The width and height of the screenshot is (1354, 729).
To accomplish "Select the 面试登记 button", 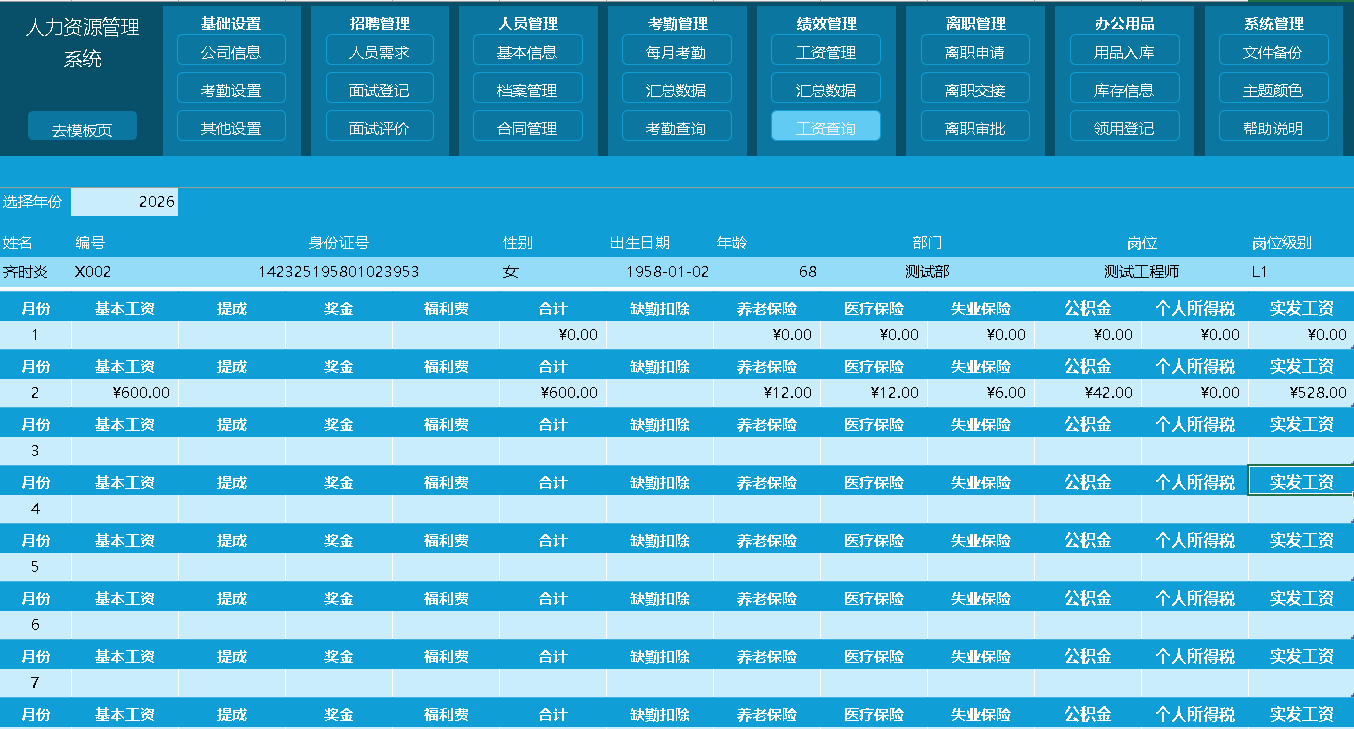I will pos(379,90).
